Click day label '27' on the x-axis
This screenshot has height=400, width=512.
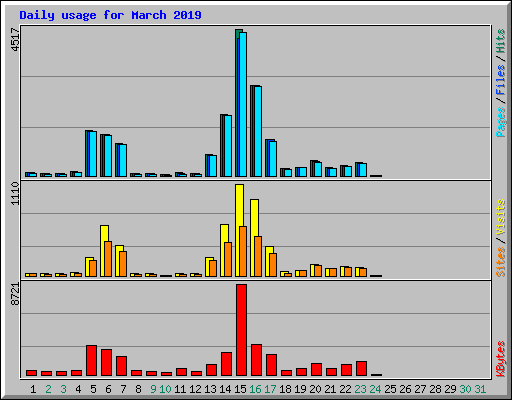point(420,389)
